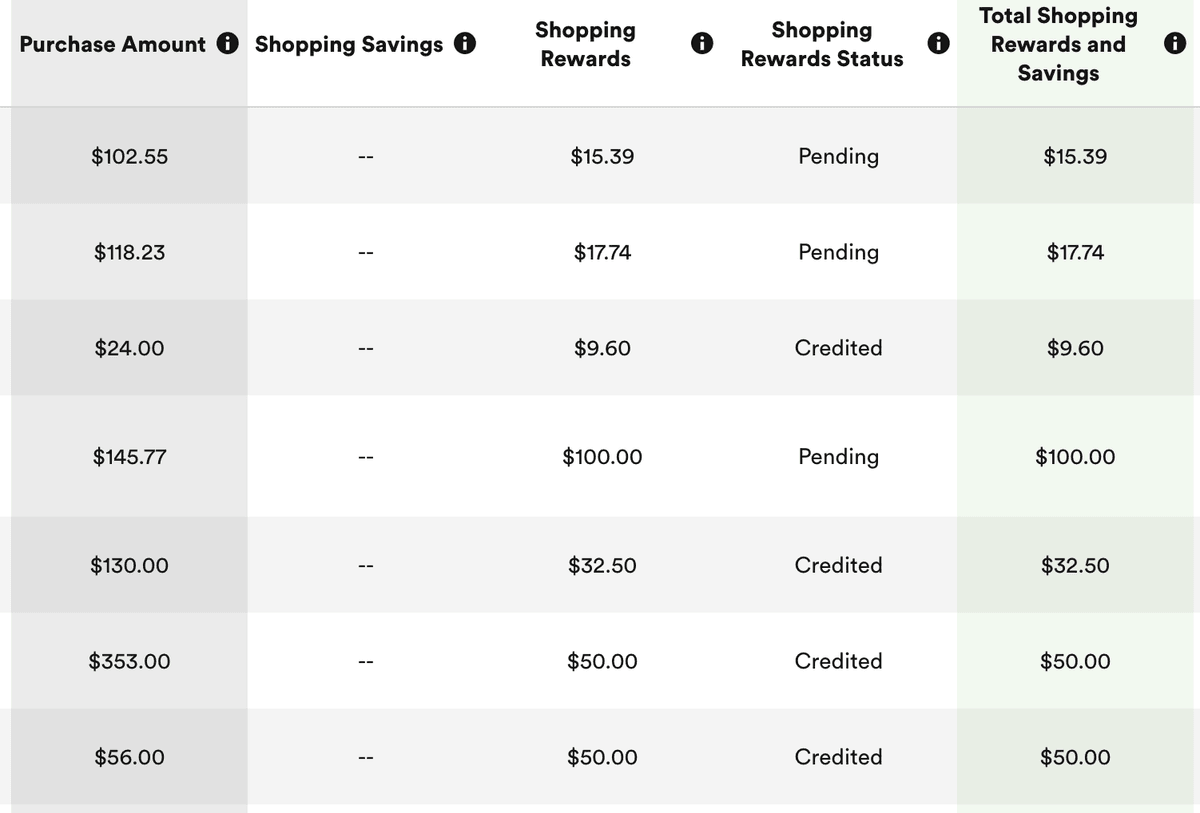Open info icon for Shopping Rewards column
Viewport: 1200px width, 813px height.
tap(702, 44)
